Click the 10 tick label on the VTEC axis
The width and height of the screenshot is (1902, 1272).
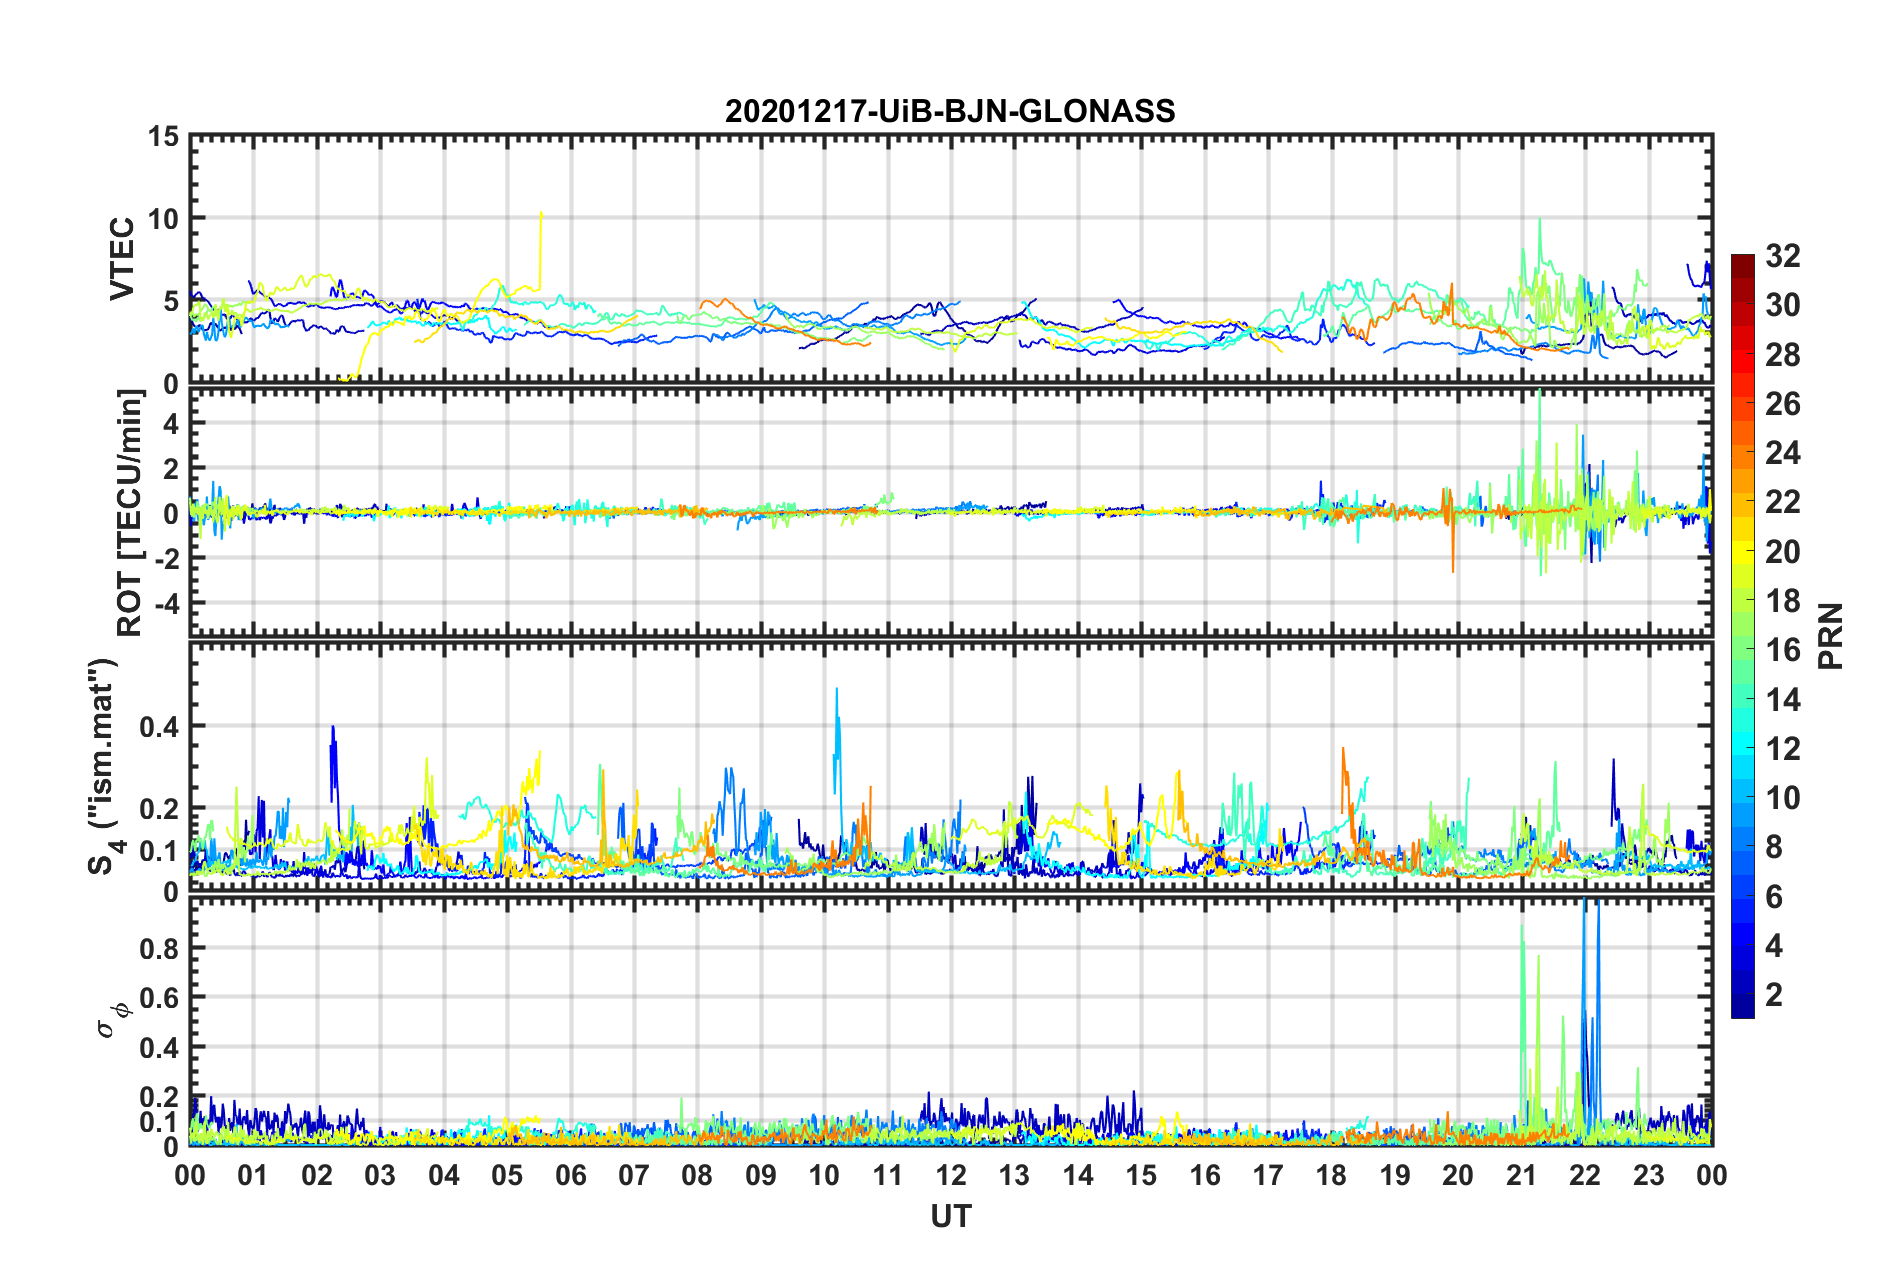pyautogui.click(x=164, y=219)
